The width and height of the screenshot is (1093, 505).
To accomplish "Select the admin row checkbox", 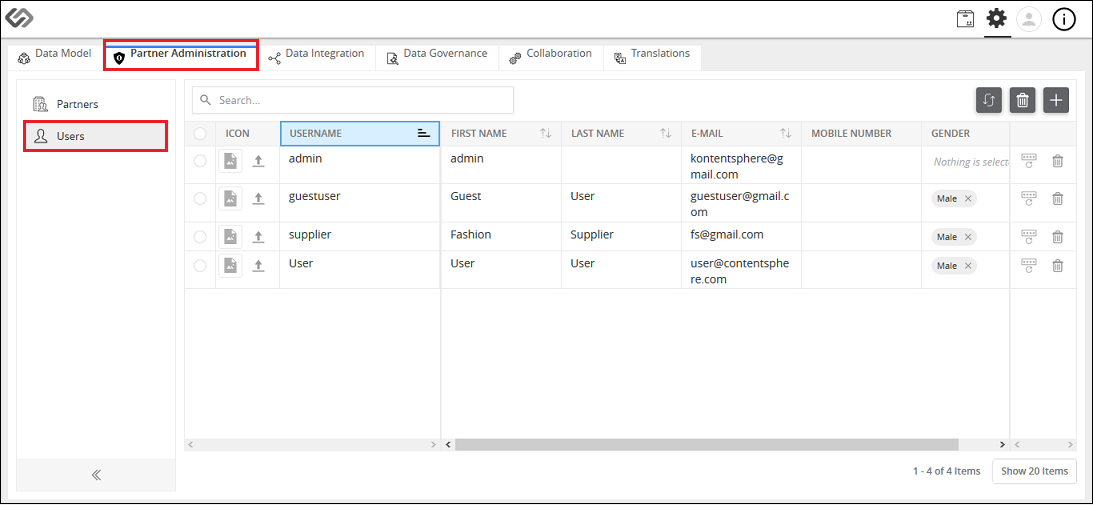I will pyautogui.click(x=200, y=161).
